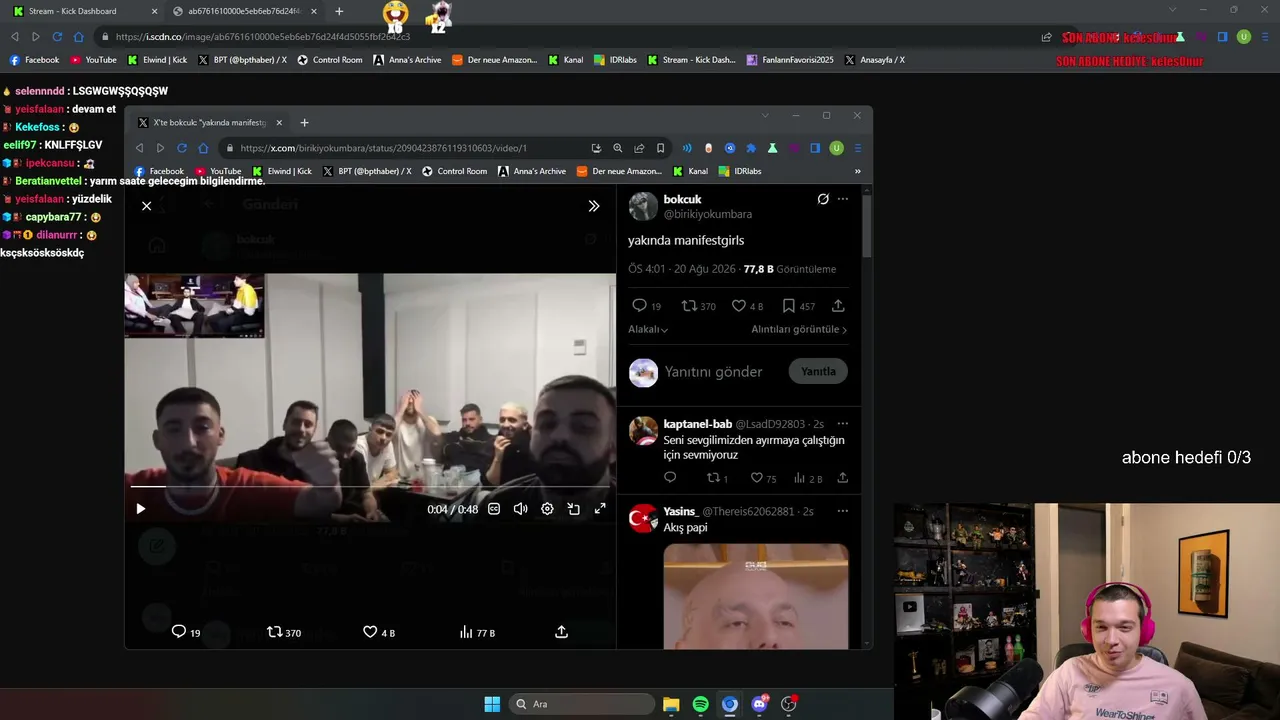Click the taskbar Ara search box

coord(582,704)
